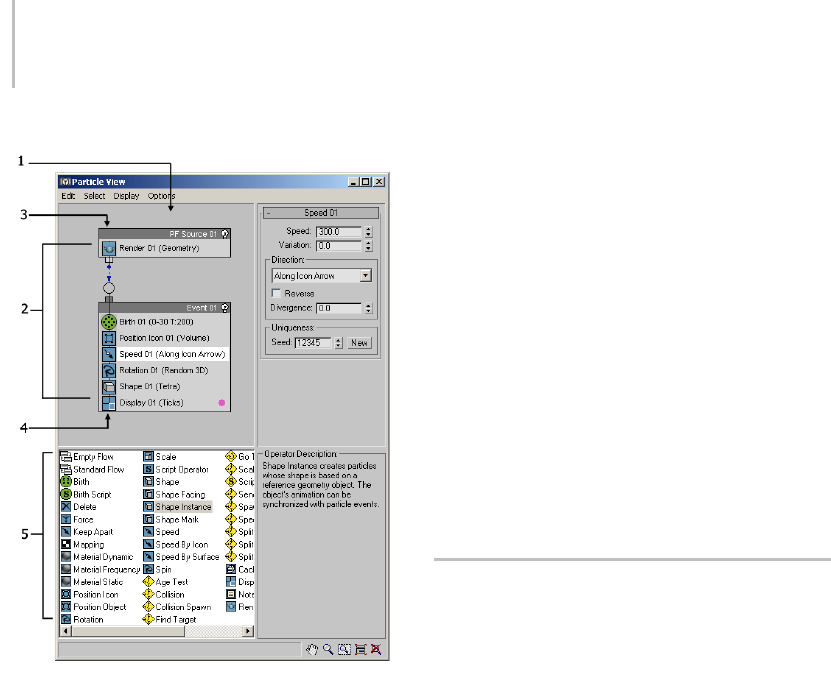Toggle Event 01 lightbulb on/off
Viewport: 831px width, 673px height.
[x=225, y=307]
